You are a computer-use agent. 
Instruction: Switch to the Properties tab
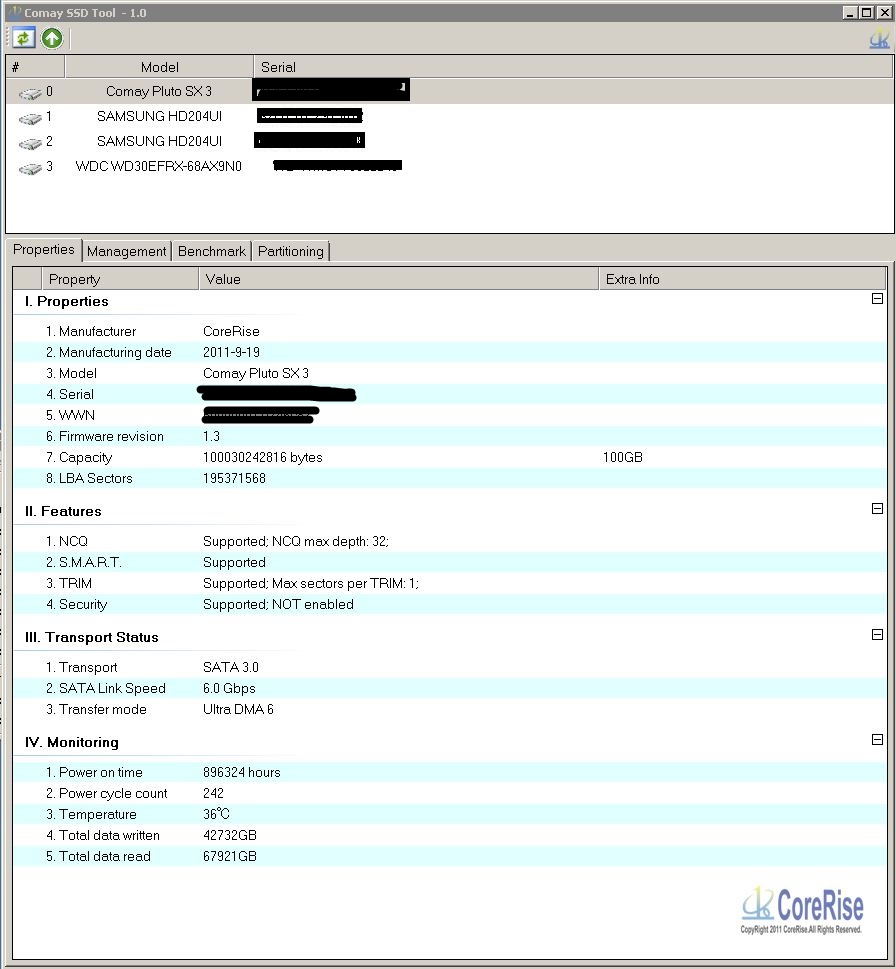44,250
